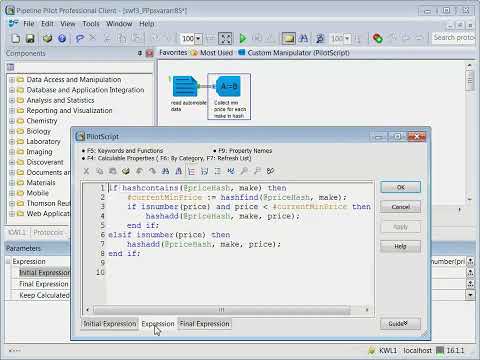
Task: Click the localhost status bar entry
Action: (x=417, y=350)
